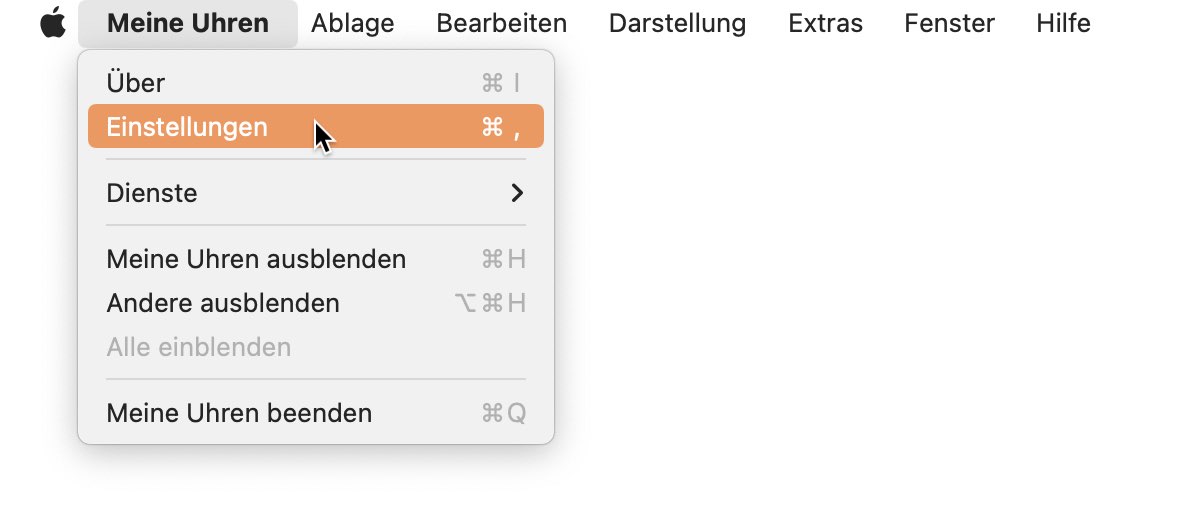Choose Meine Uhren ausblenden
This screenshot has width=1200, height=506.
(316, 259)
